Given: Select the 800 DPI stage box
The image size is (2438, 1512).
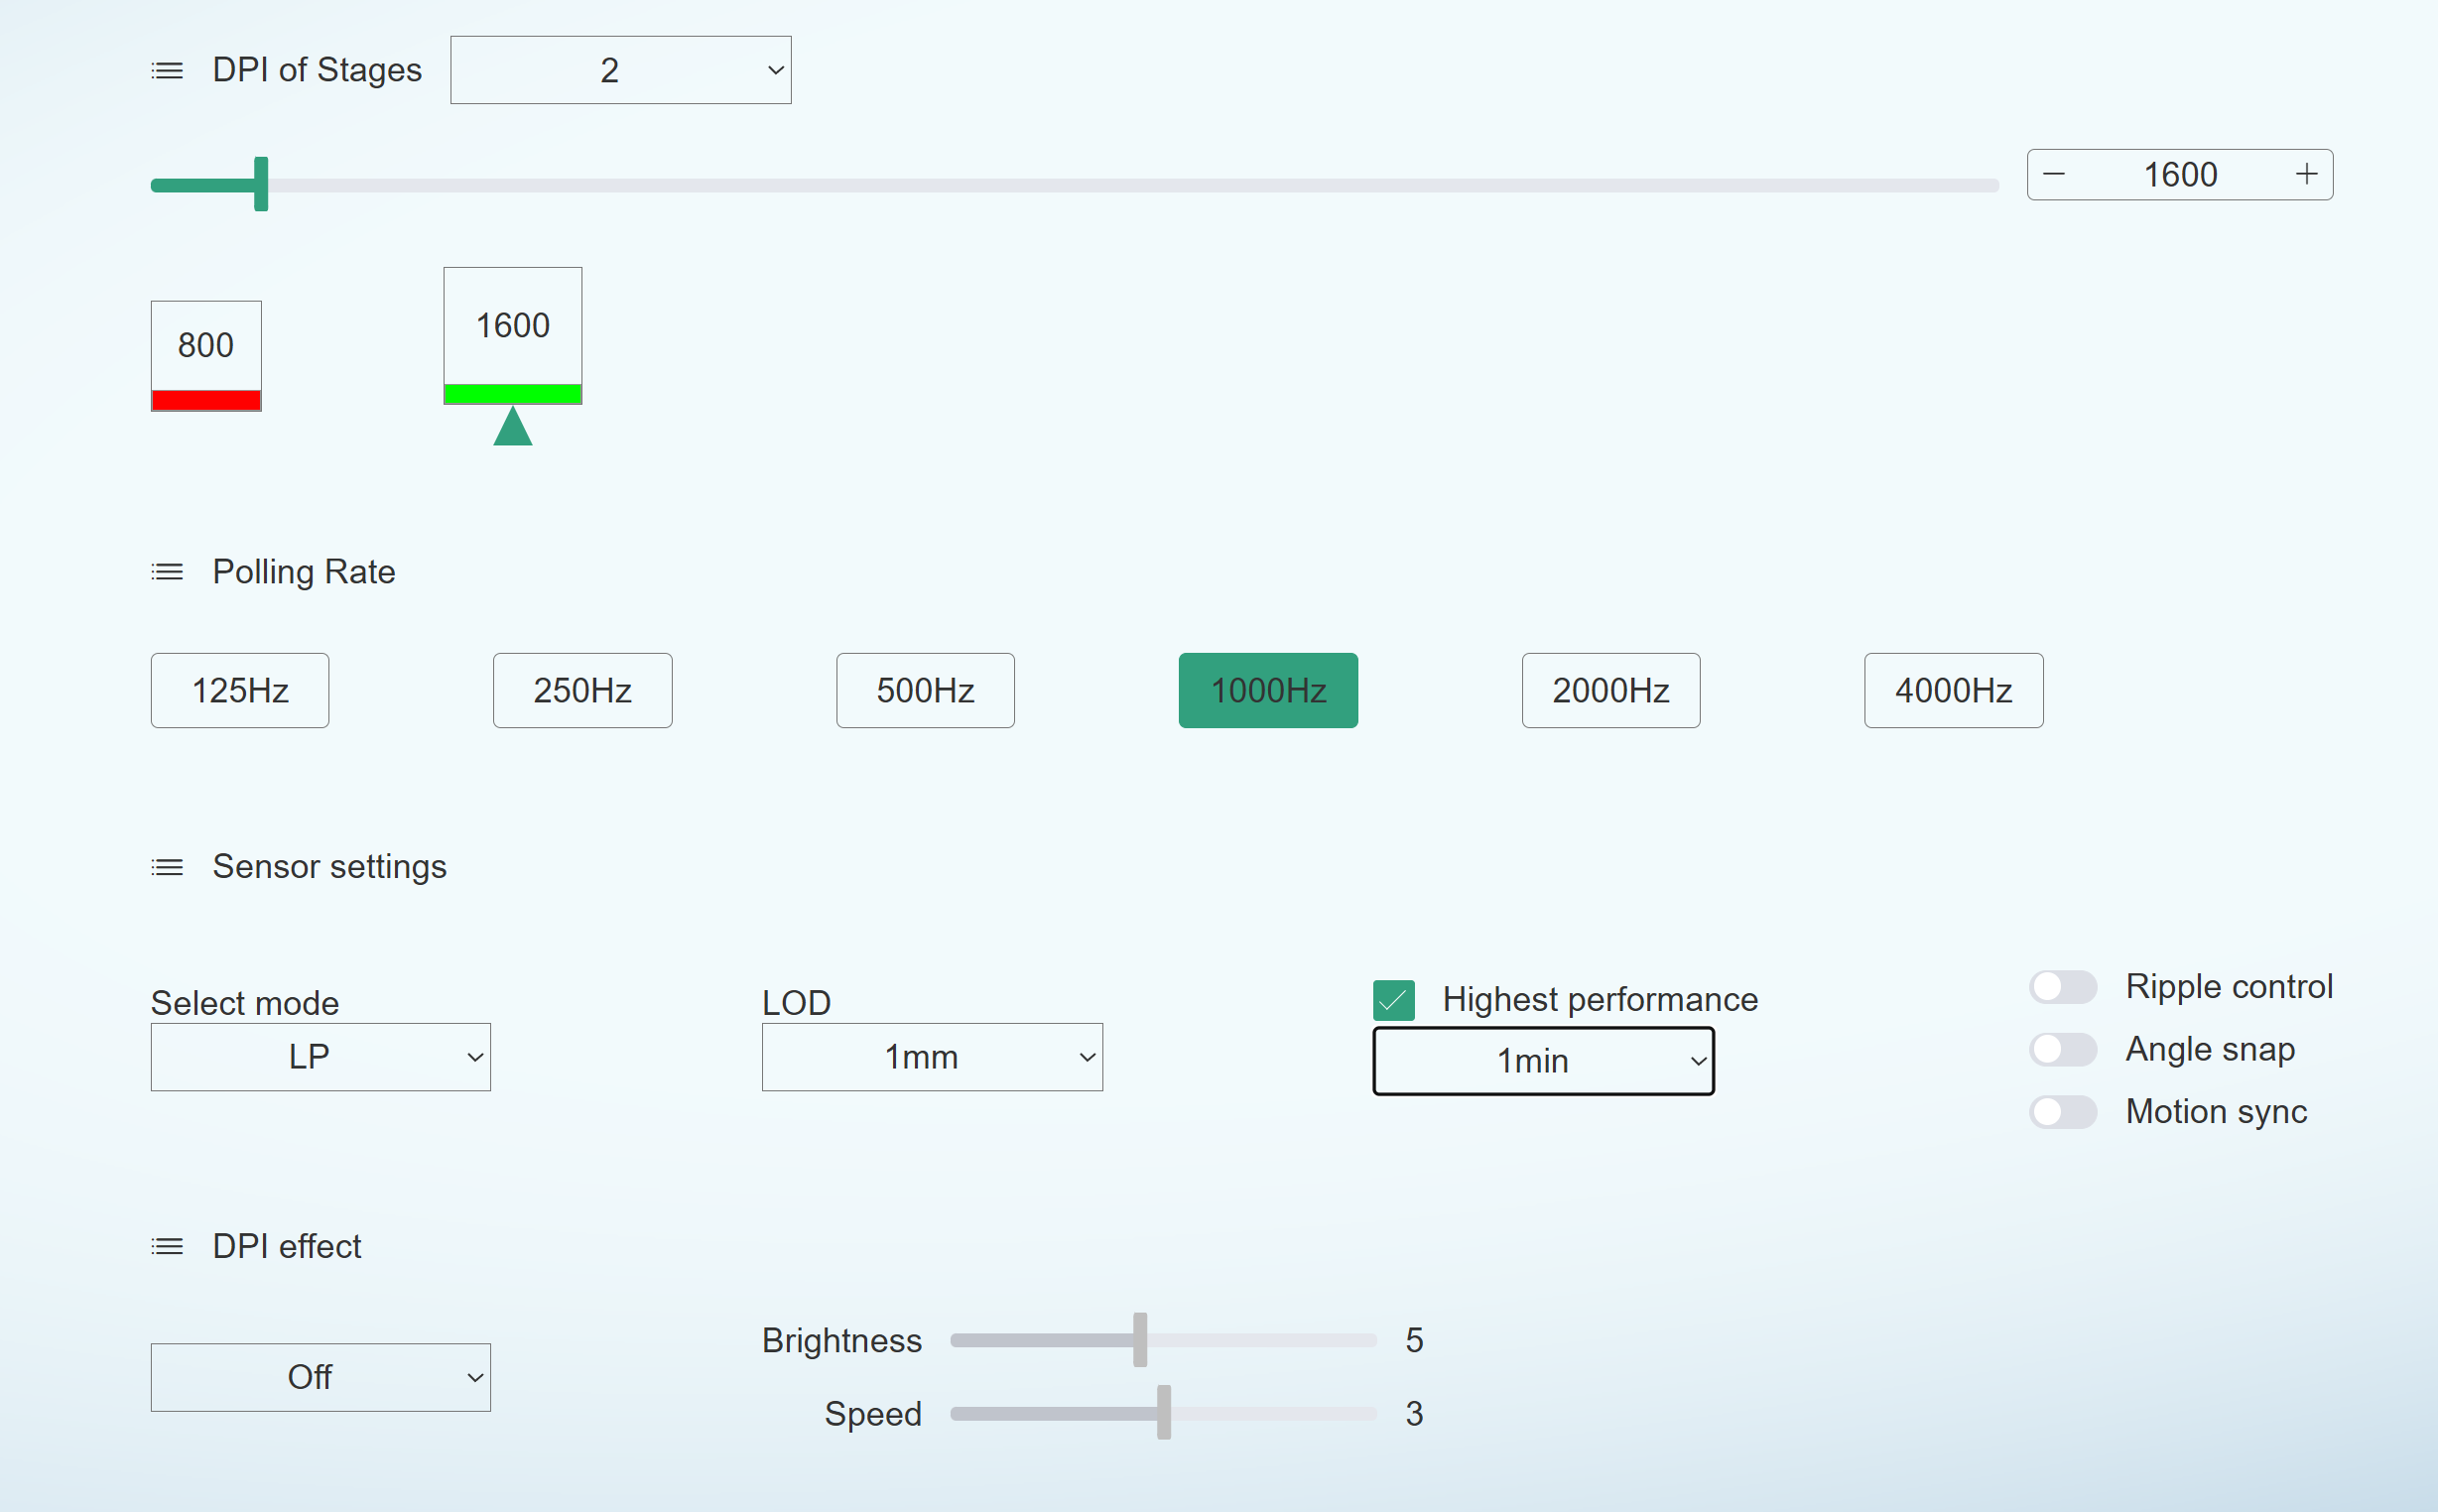Looking at the screenshot, I should click(206, 345).
